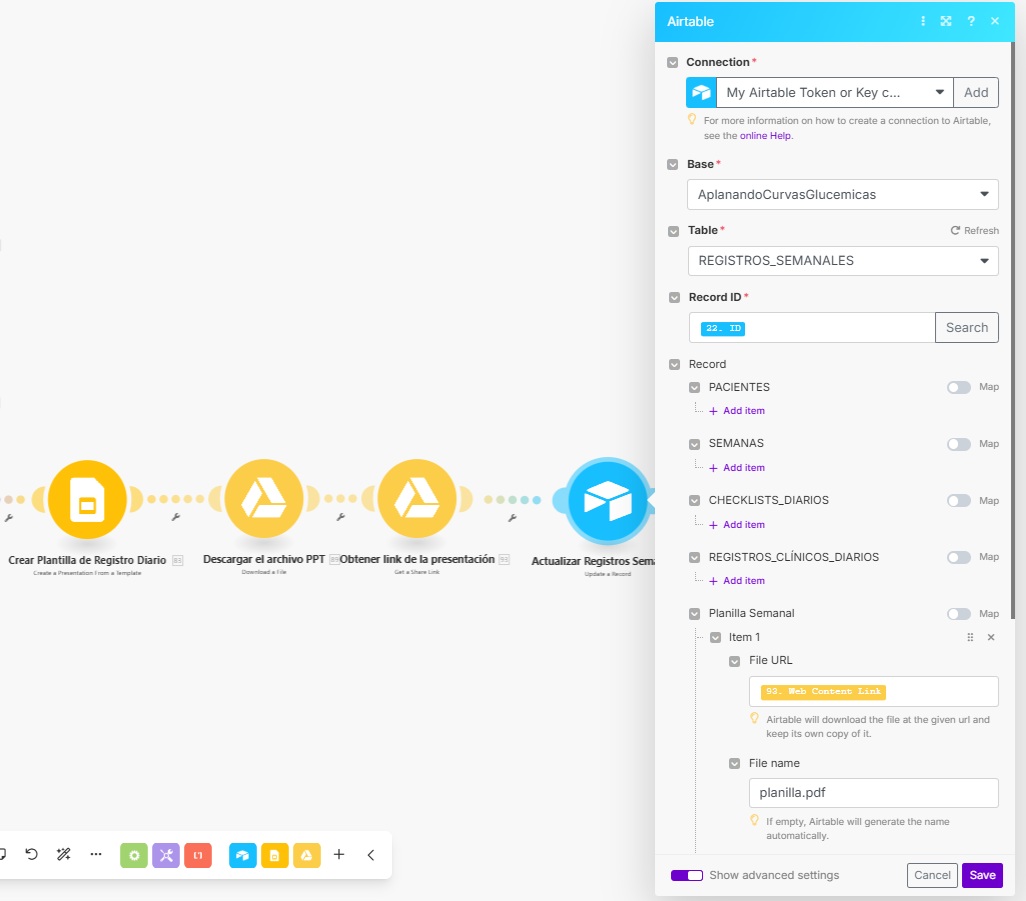1026x901 pixels.
Task: Click the wrench before the Airtable canvas module
Action: click(x=512, y=518)
